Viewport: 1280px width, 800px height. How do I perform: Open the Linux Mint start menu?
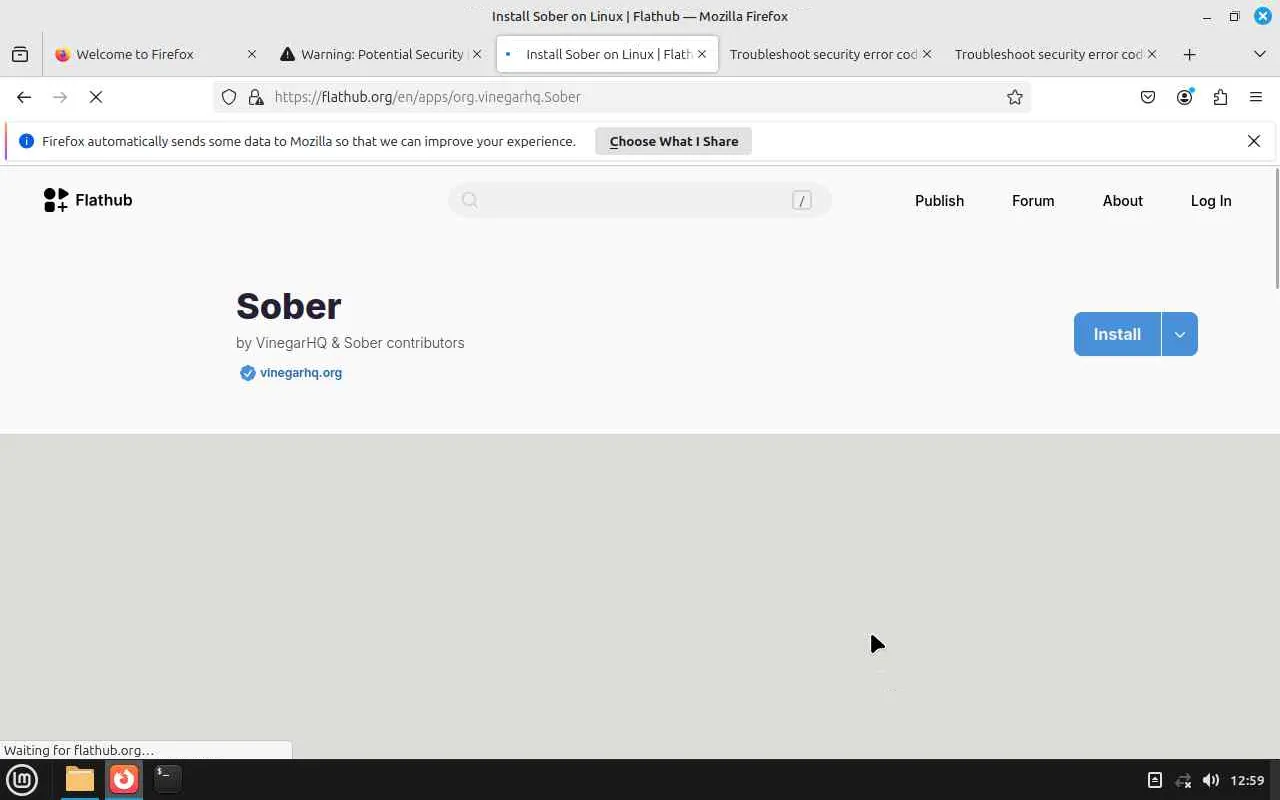(22, 779)
